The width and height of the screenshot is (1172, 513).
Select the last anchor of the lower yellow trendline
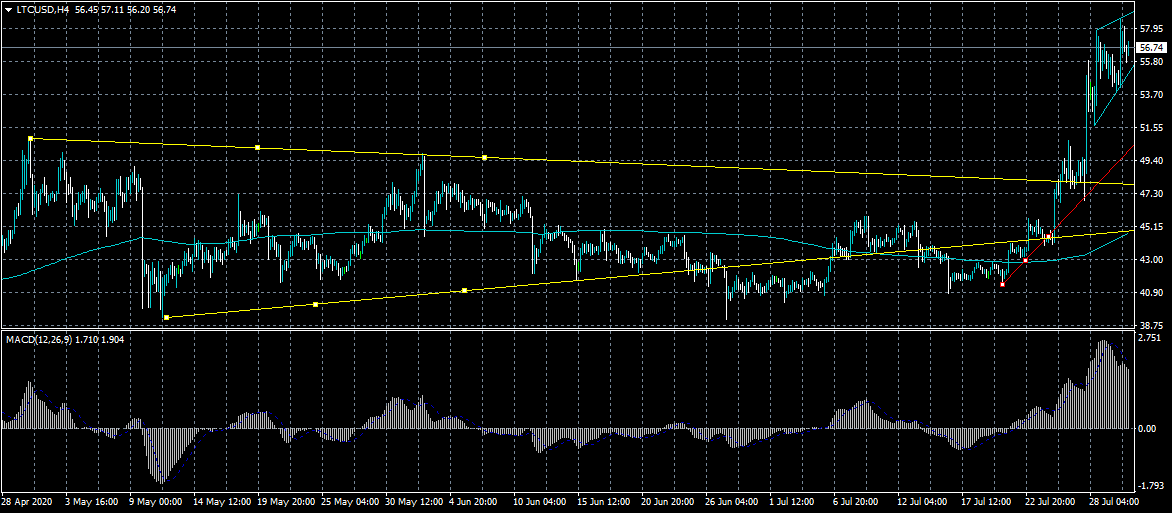point(465,290)
